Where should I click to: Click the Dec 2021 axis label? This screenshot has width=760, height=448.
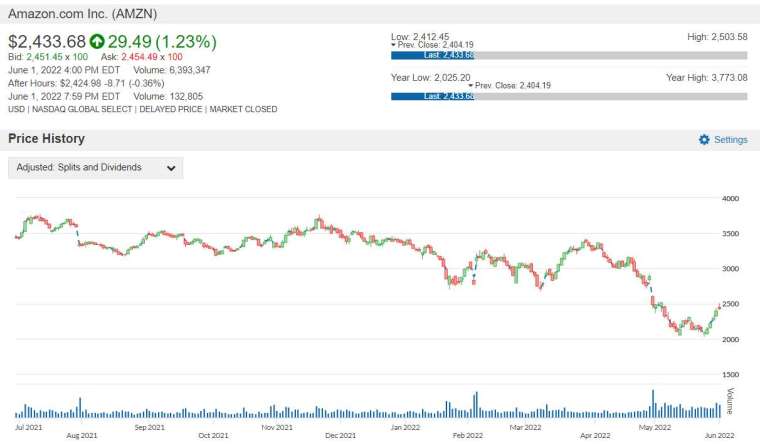click(340, 435)
